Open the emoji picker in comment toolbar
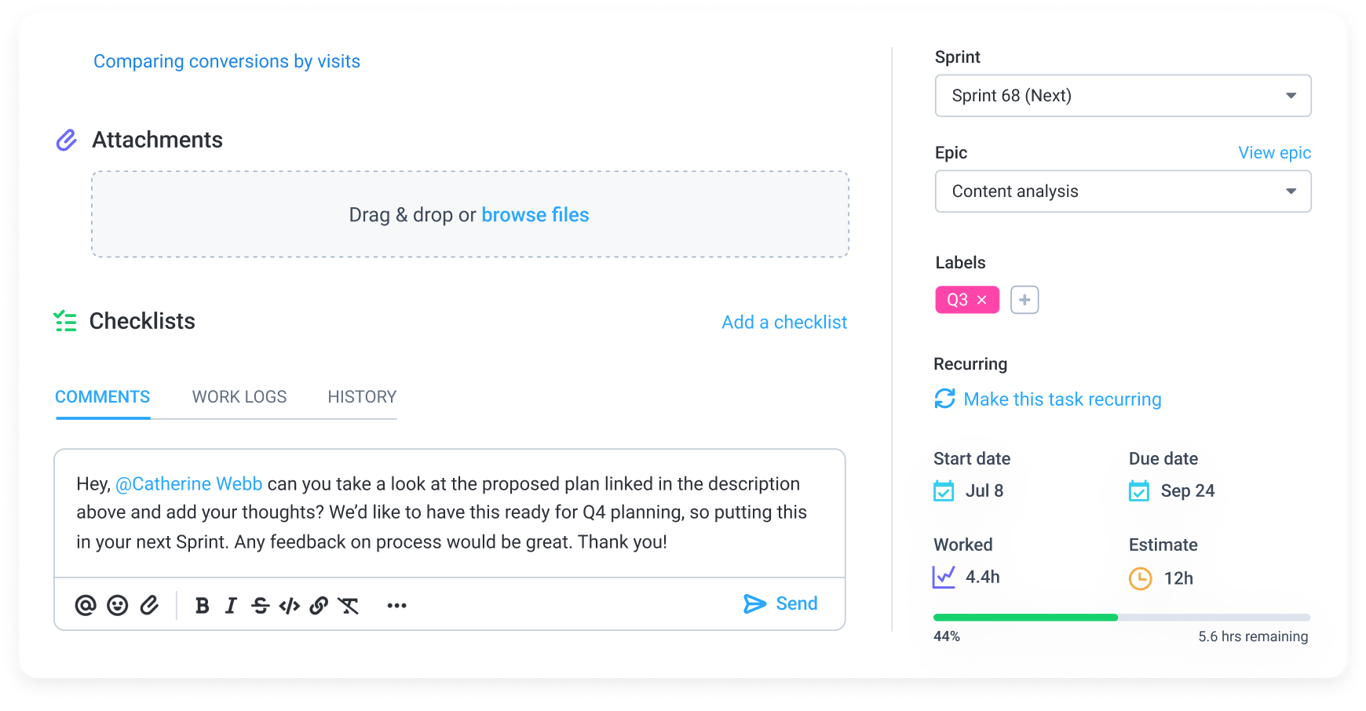 click(x=118, y=605)
